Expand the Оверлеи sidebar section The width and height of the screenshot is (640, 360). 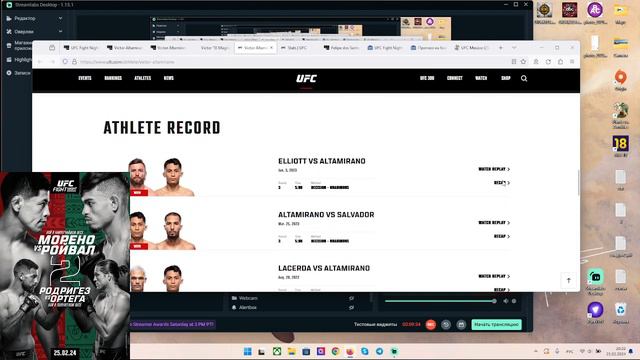(60, 31)
